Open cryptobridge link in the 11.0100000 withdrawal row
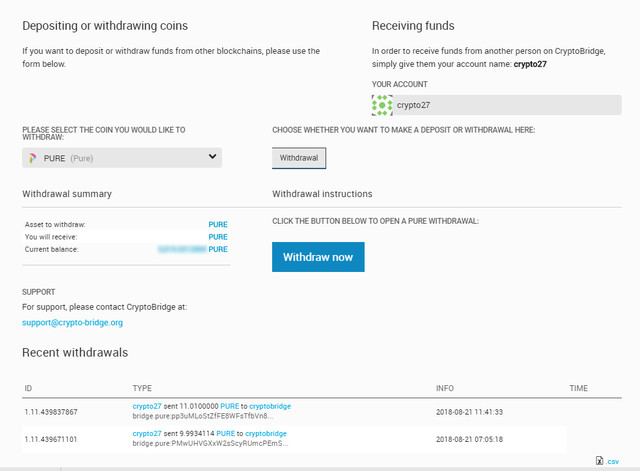Viewport: 640px width, 471px height. click(x=270, y=406)
